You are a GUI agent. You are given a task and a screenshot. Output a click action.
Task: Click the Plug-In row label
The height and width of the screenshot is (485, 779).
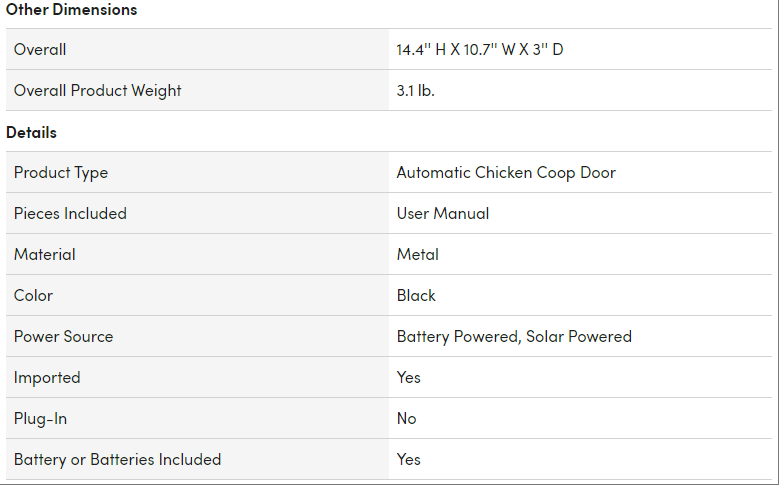pyautogui.click(x=40, y=418)
